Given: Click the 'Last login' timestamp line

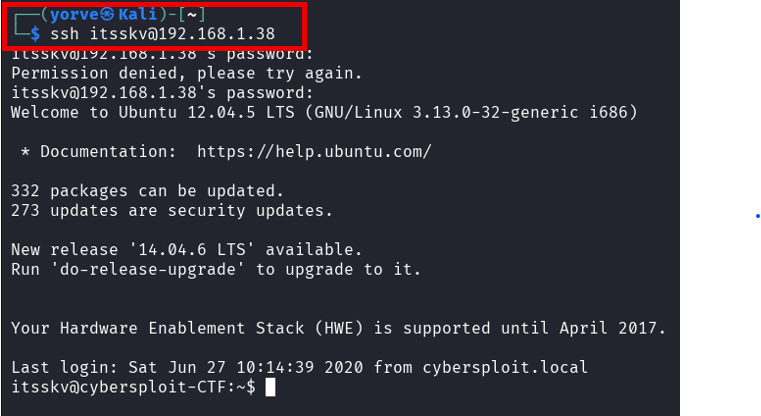Looking at the screenshot, I should (299, 367).
